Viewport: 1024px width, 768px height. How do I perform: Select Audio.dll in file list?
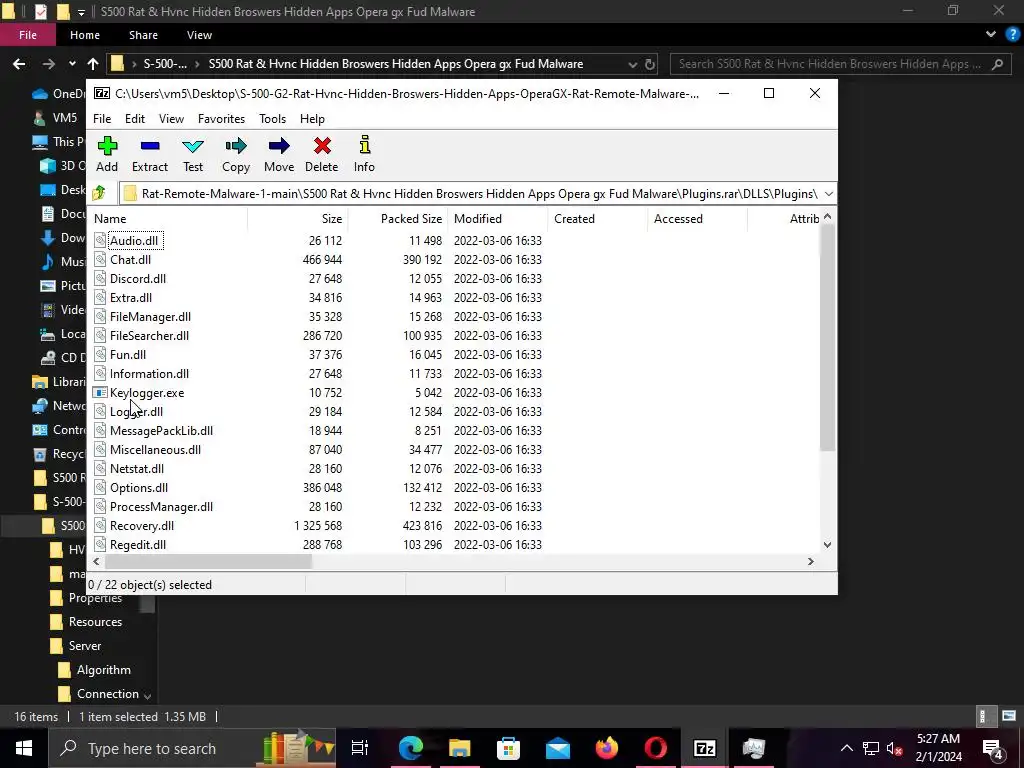point(134,240)
